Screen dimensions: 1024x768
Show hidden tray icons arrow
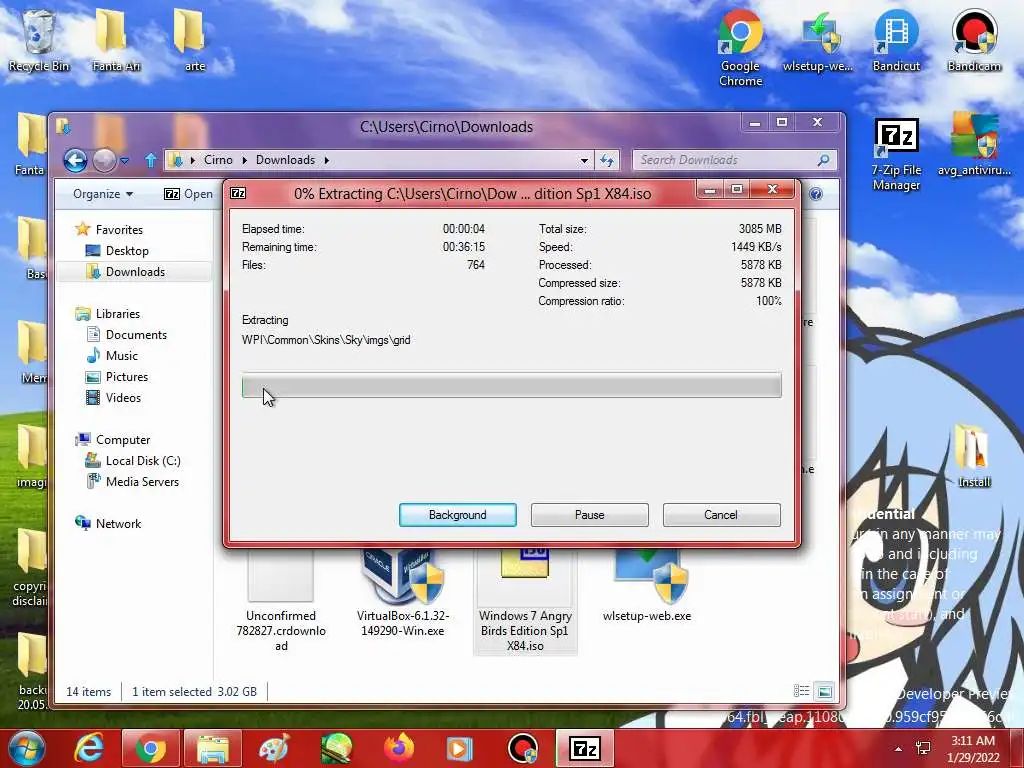tap(899, 748)
